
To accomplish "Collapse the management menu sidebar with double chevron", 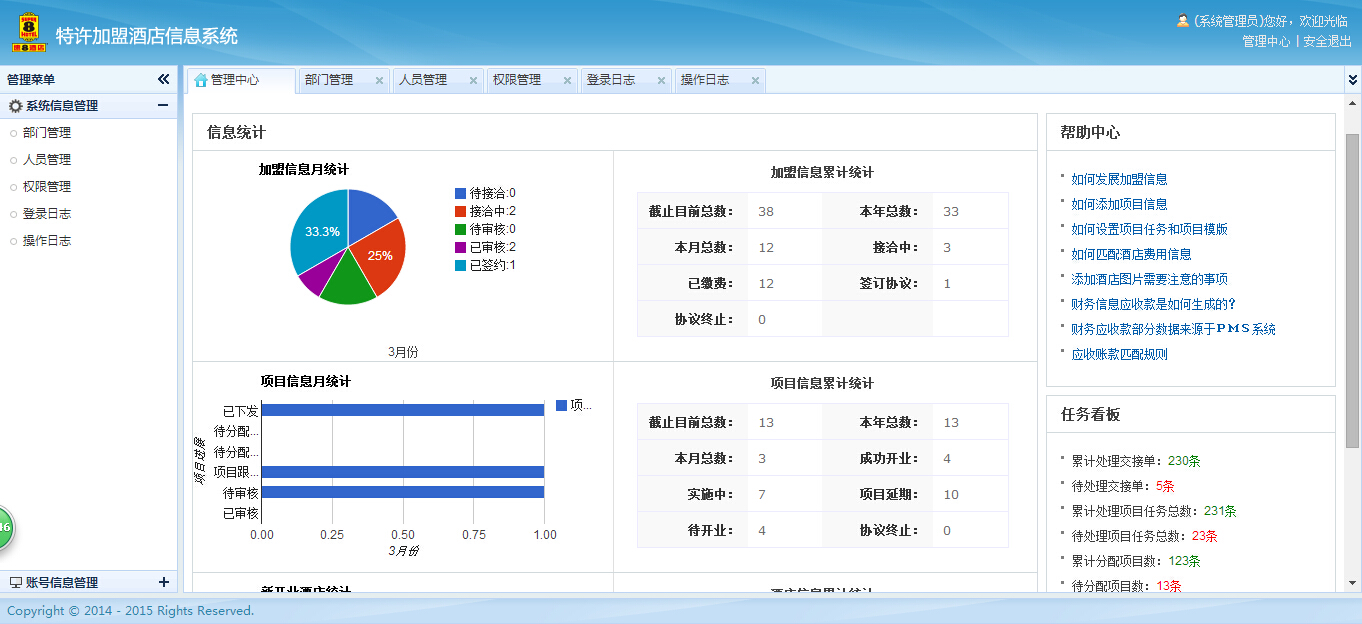I will point(164,79).
